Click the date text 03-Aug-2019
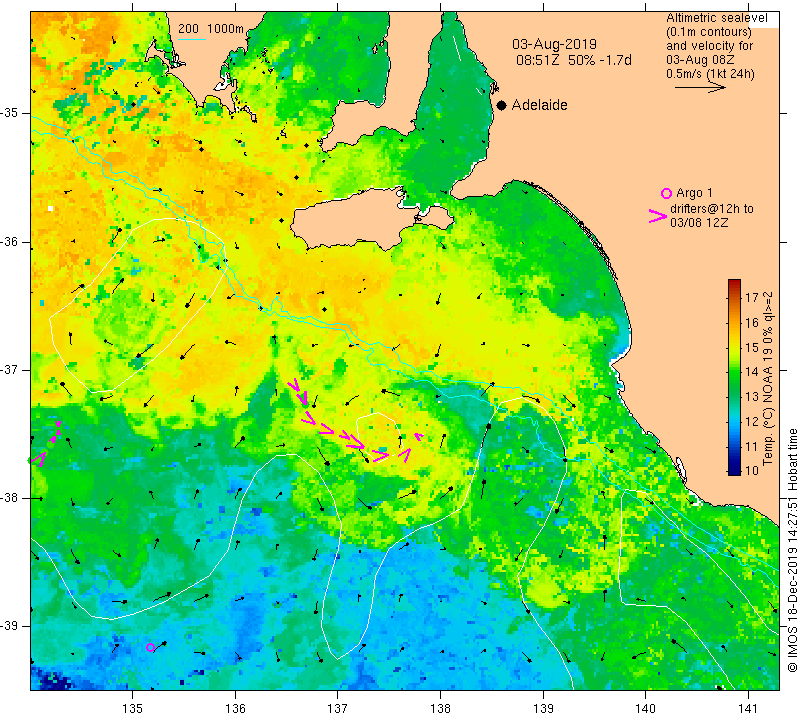The height and width of the screenshot is (720, 800). [554, 44]
